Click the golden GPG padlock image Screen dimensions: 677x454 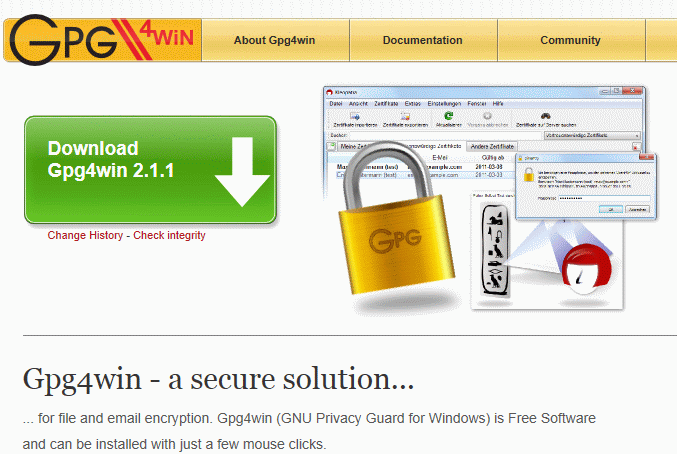pos(394,220)
